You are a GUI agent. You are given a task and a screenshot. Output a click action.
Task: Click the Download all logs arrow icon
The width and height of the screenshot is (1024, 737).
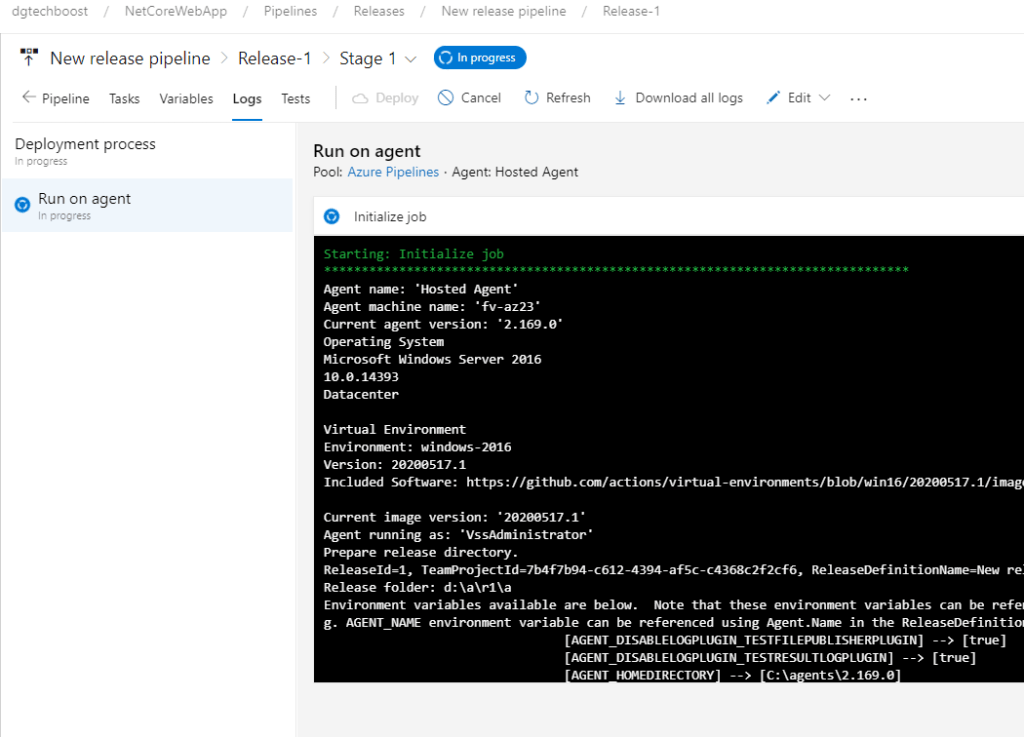620,98
